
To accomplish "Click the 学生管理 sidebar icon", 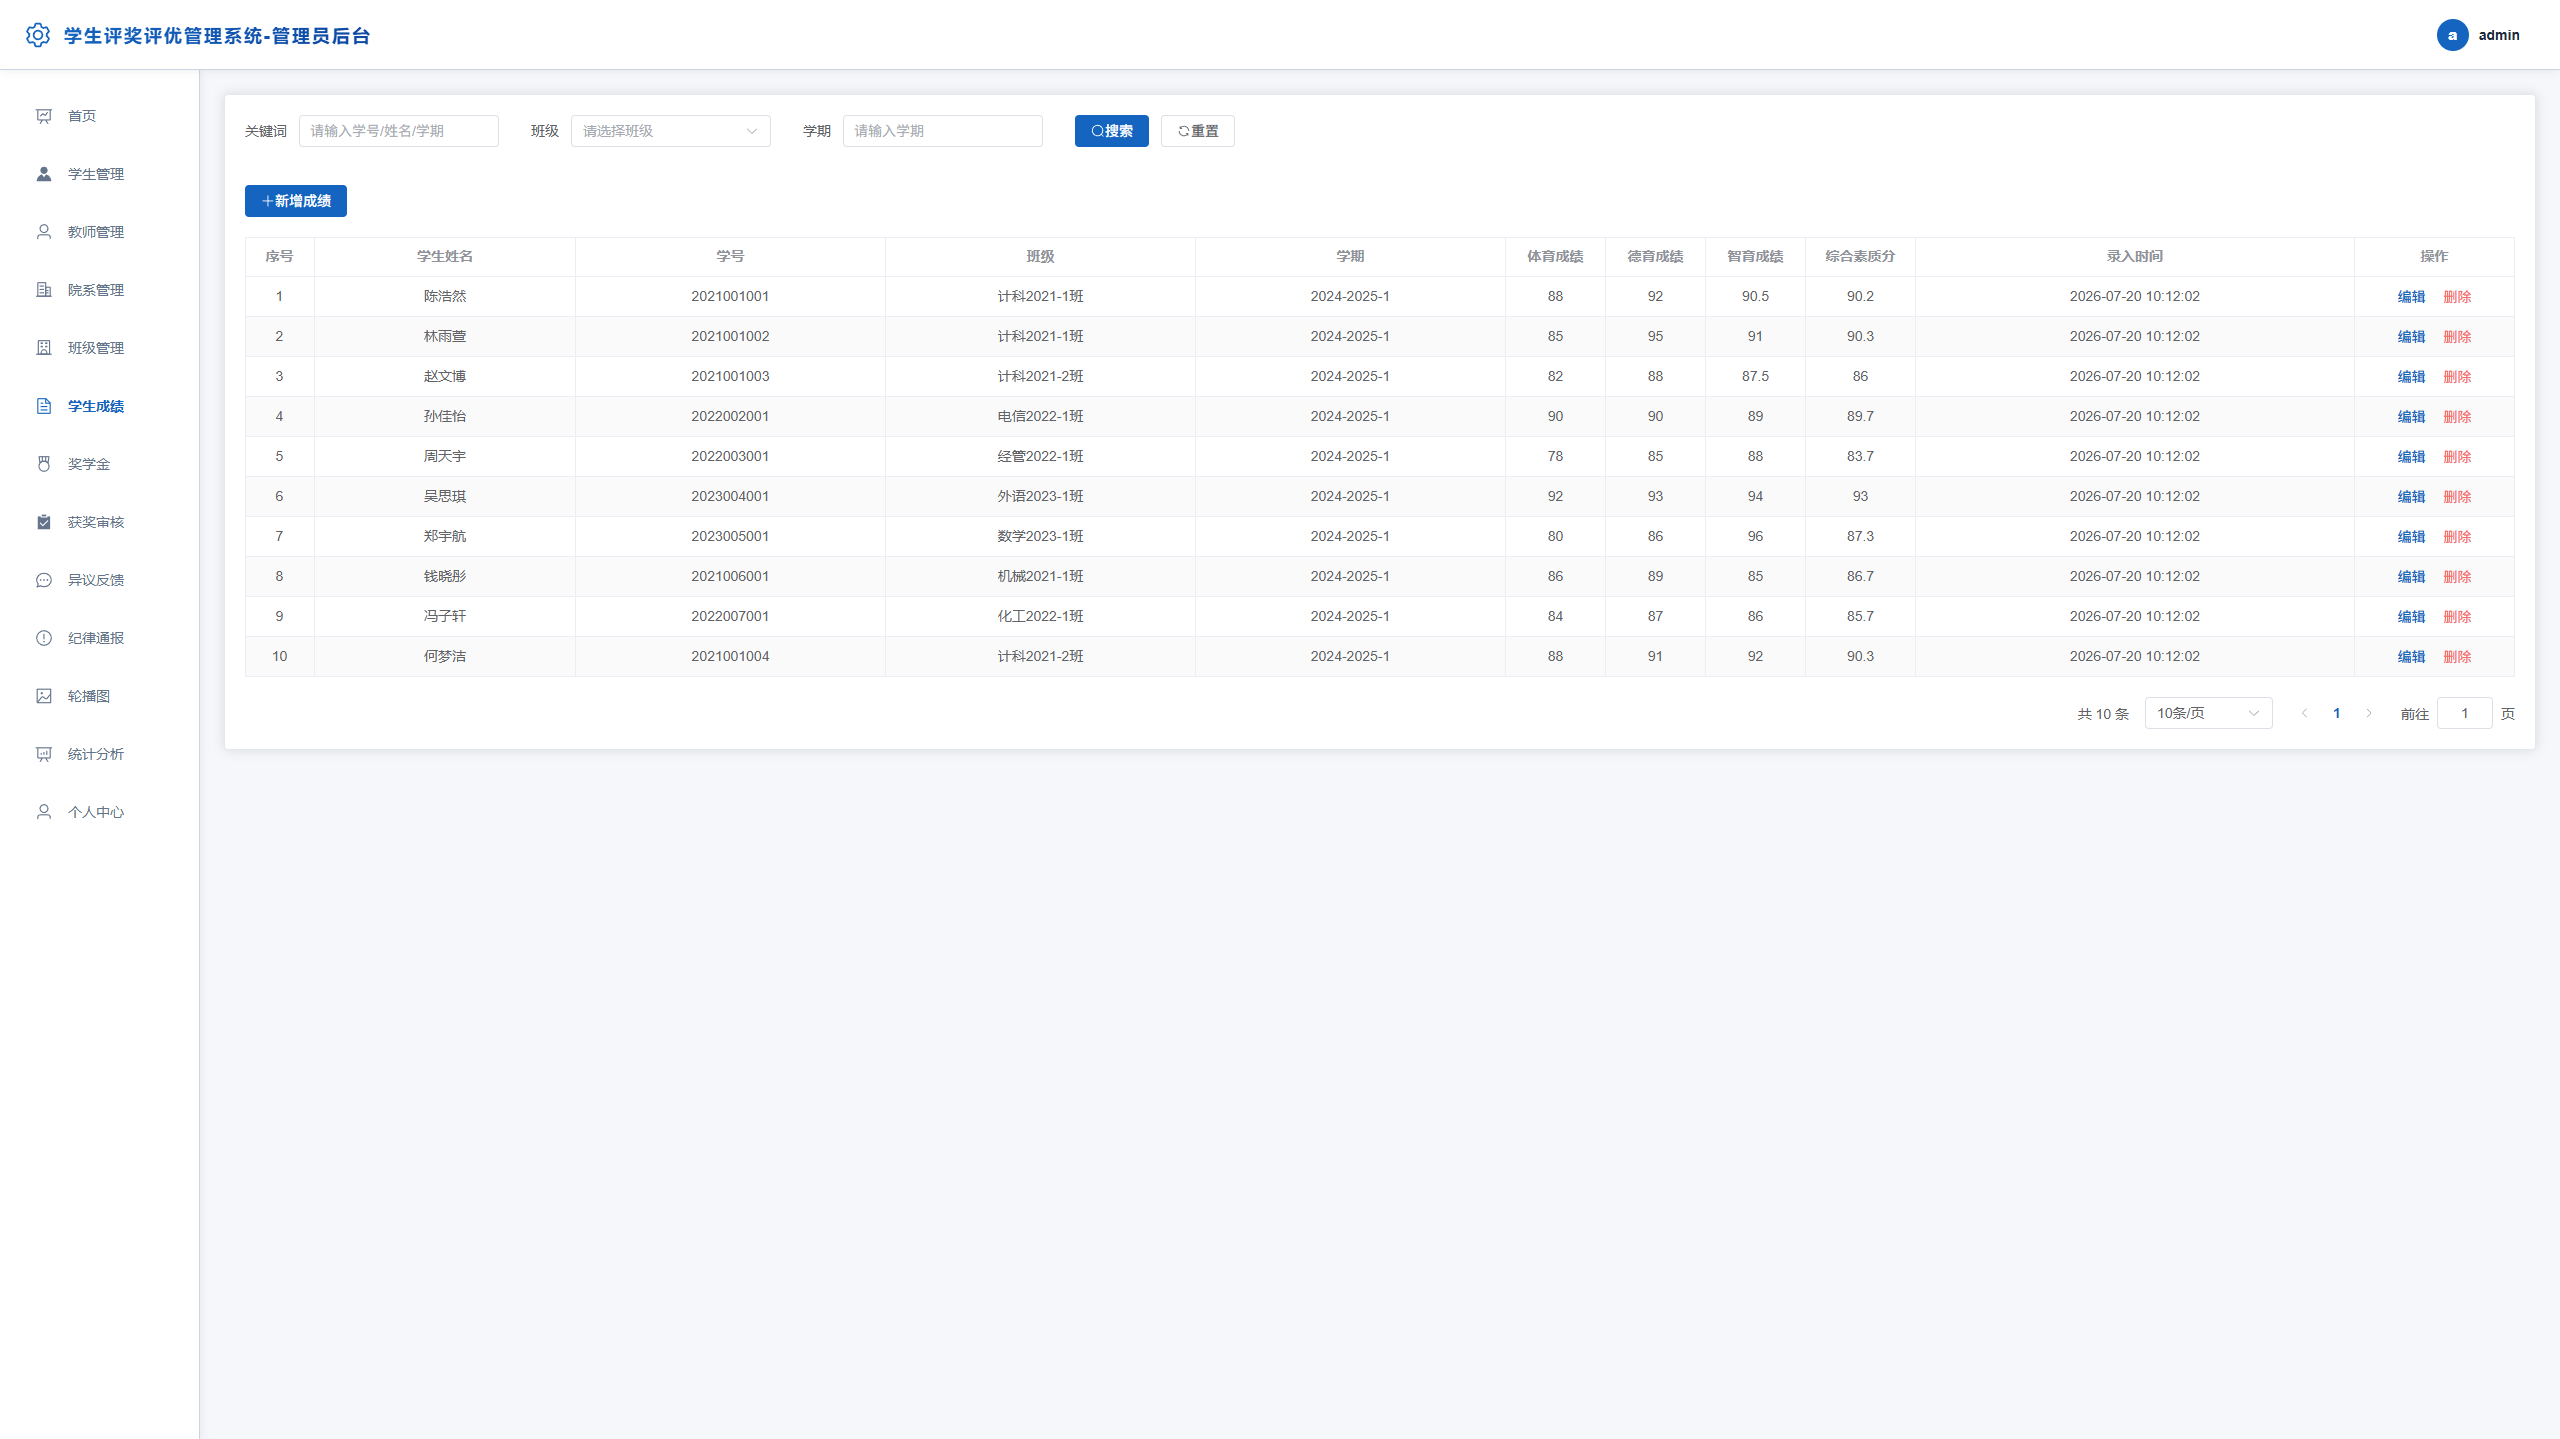I will pos(44,174).
